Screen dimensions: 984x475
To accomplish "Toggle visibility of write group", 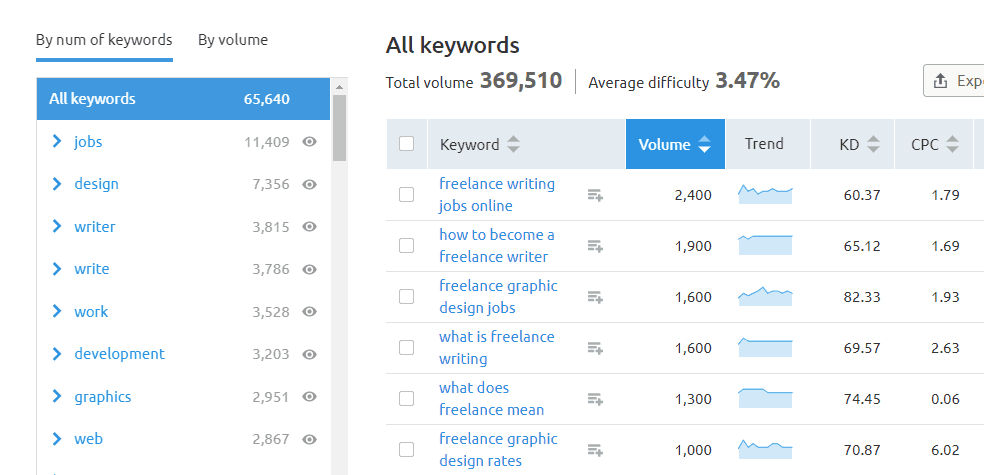I will coord(309,269).
